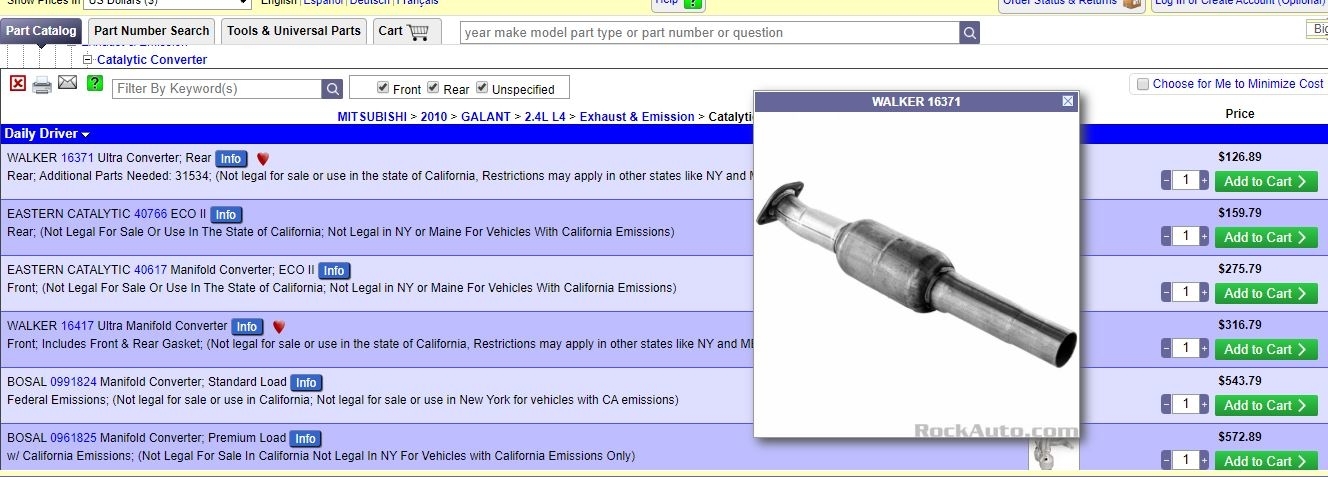The image size is (1328, 477).
Task: Add the $275.79 manifold converter to cart
Action: click(1266, 293)
